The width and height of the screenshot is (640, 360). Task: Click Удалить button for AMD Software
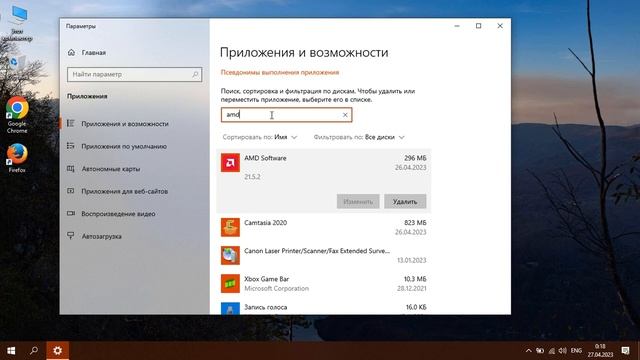405,201
